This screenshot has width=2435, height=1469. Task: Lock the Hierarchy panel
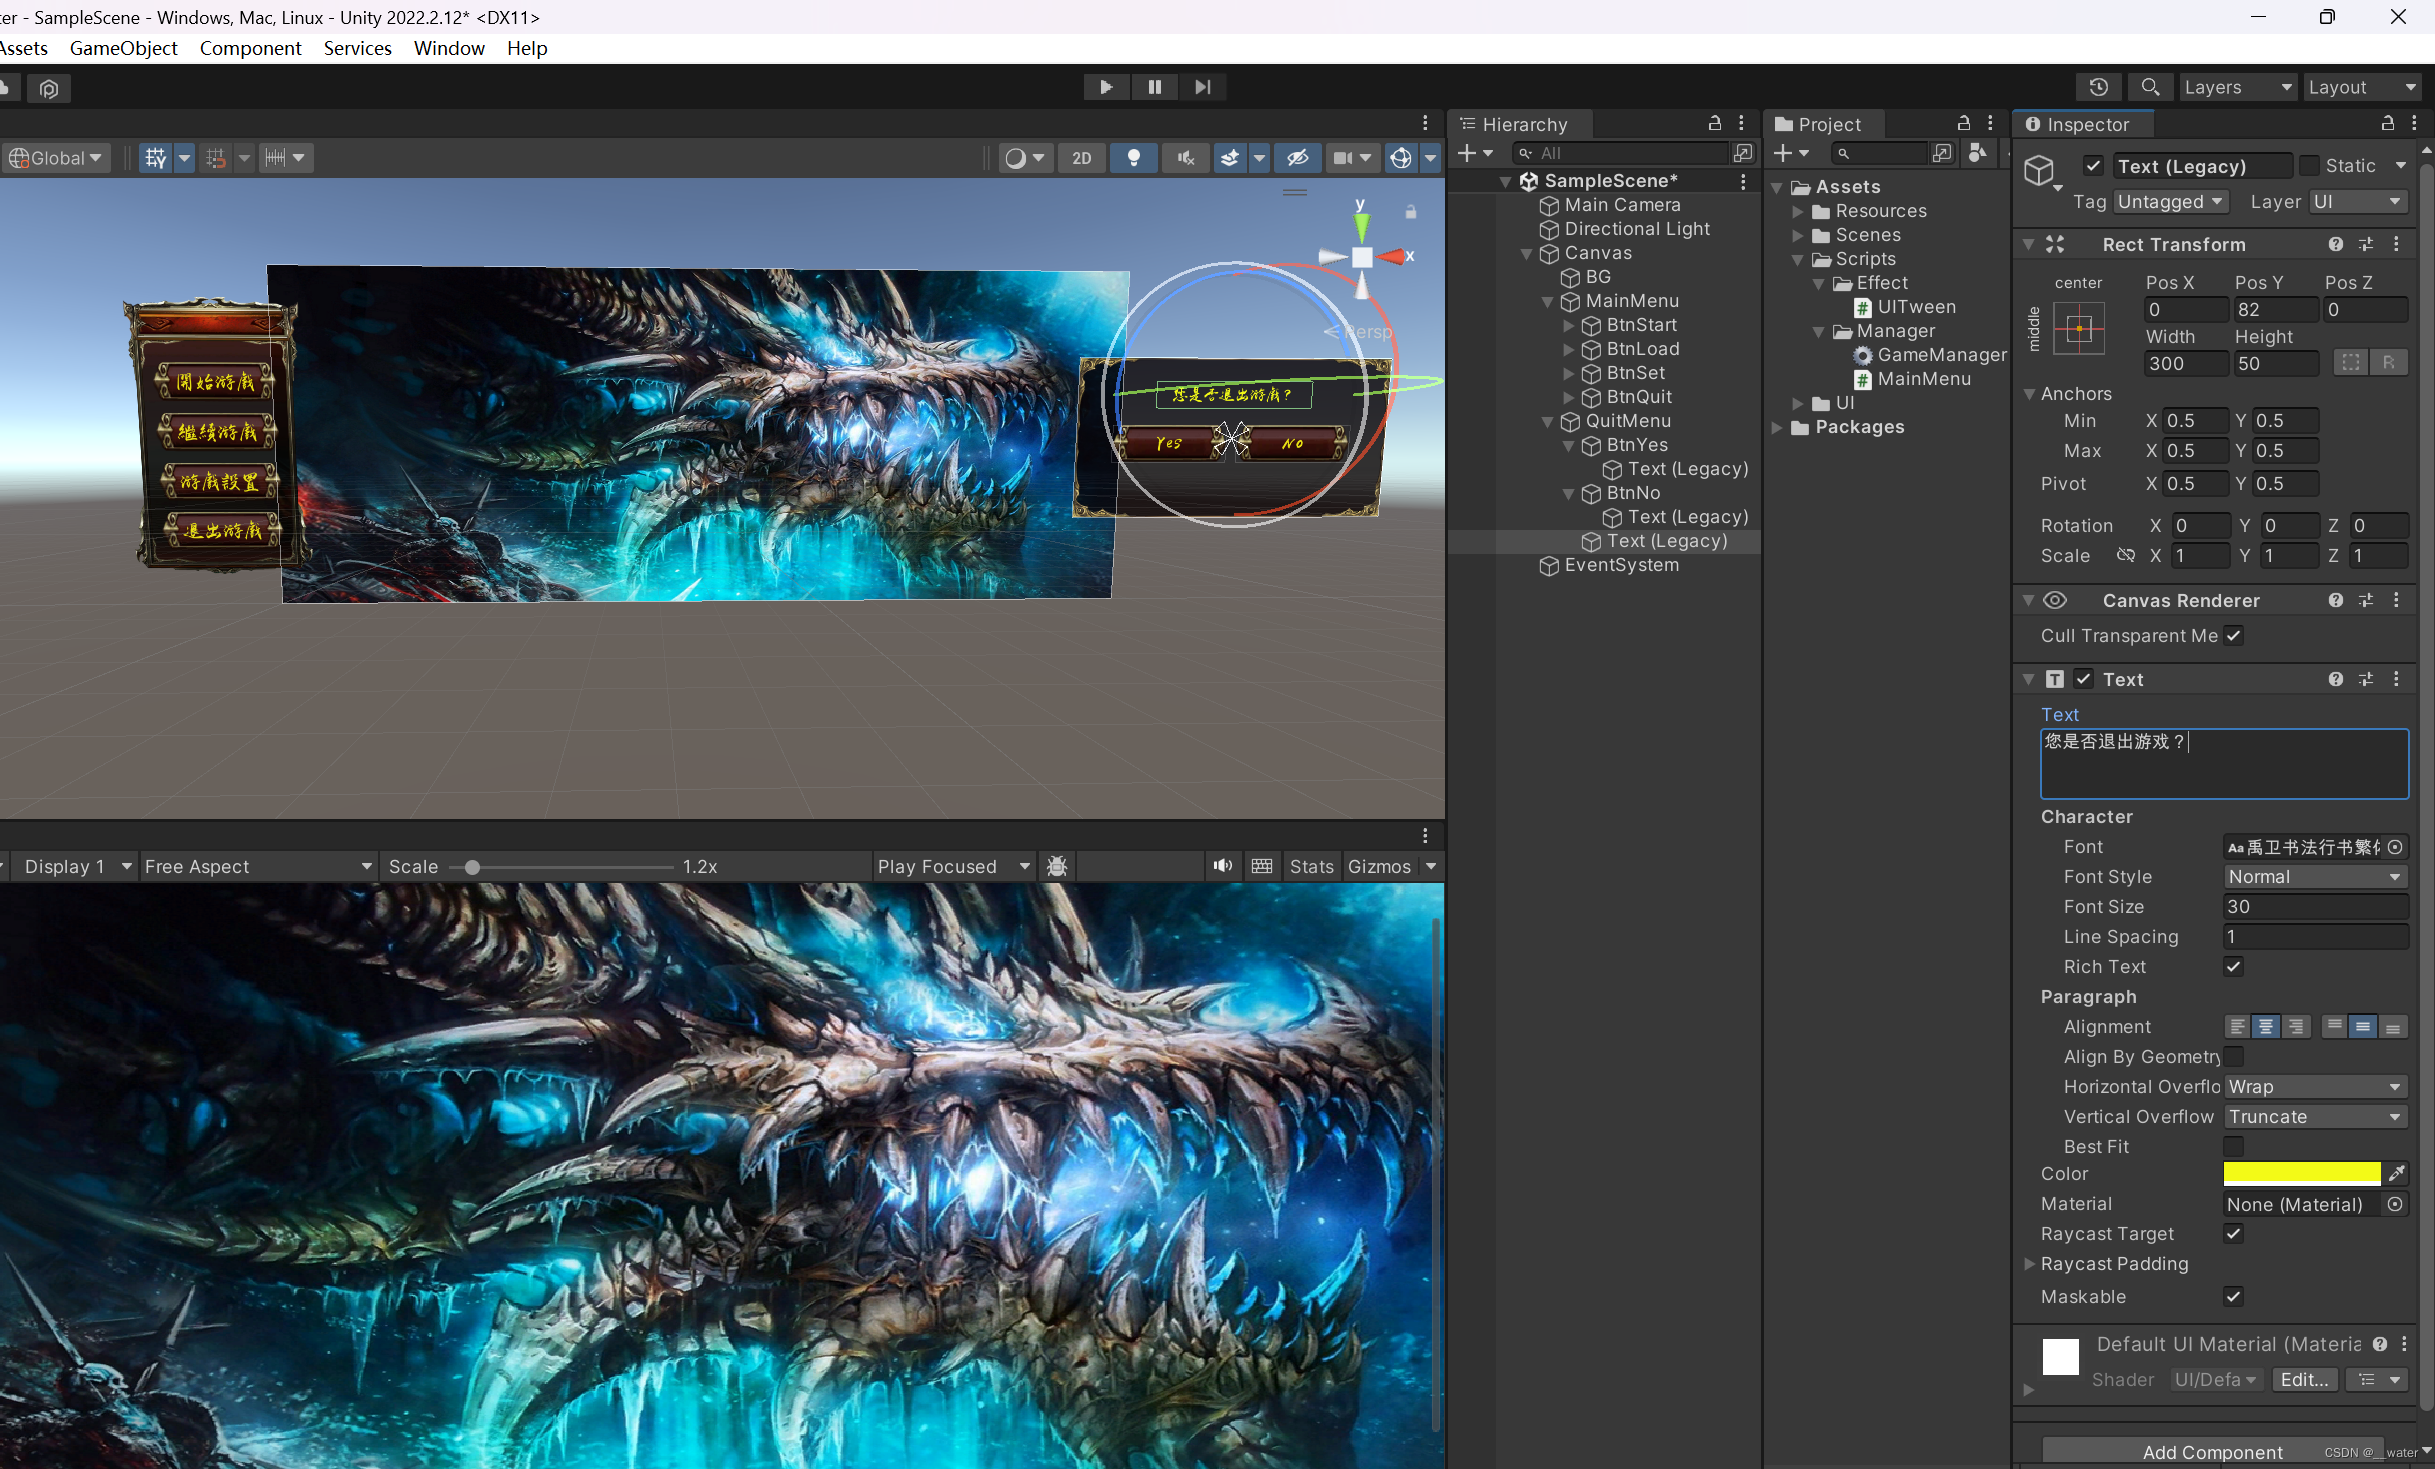click(1715, 123)
